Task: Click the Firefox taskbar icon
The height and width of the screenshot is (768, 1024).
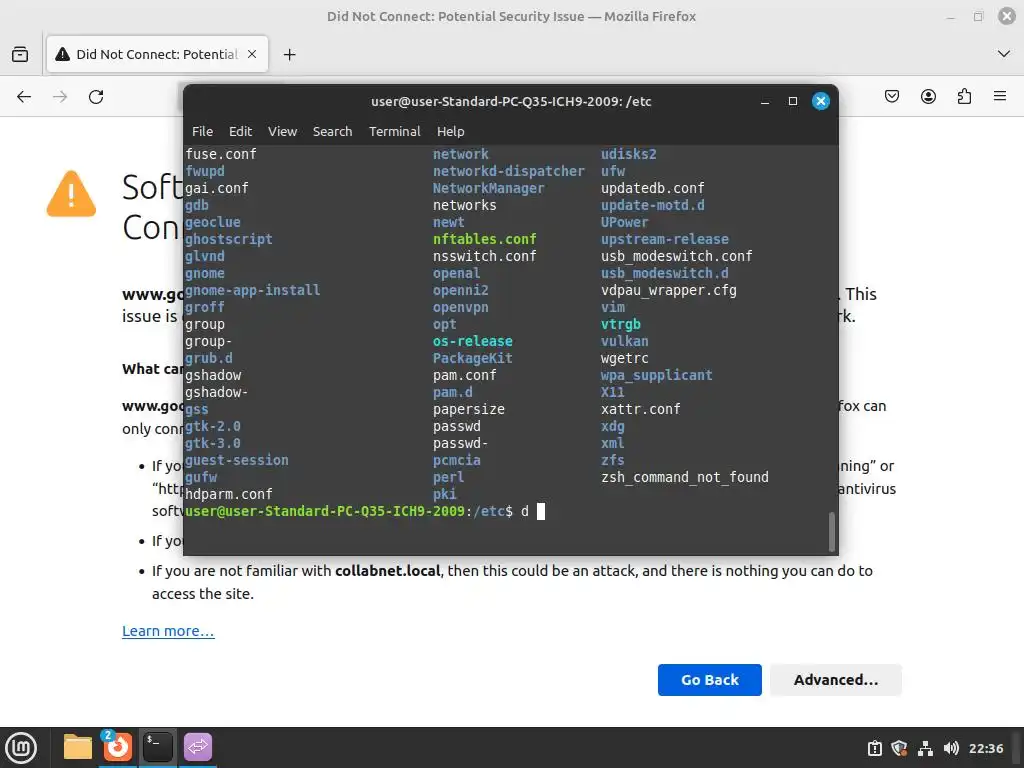Action: pos(118,747)
